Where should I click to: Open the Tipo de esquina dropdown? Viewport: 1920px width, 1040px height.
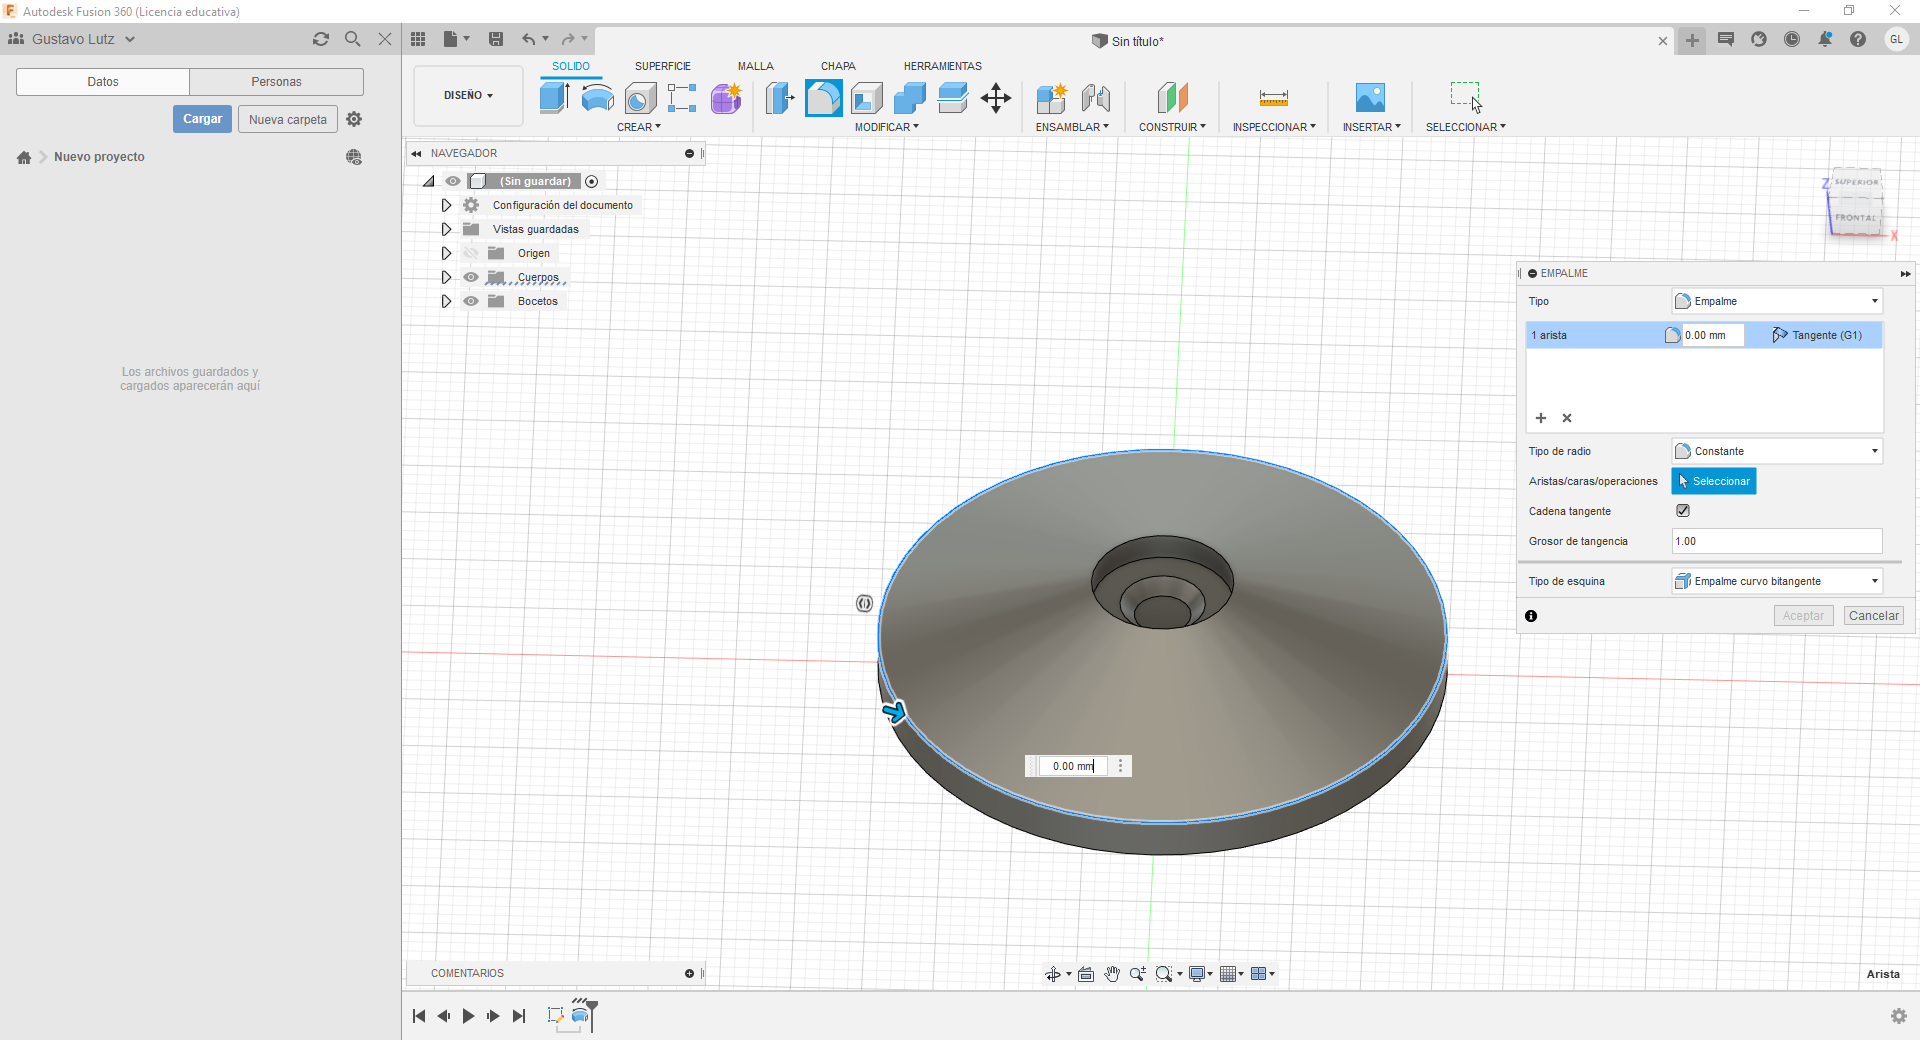click(x=1777, y=581)
